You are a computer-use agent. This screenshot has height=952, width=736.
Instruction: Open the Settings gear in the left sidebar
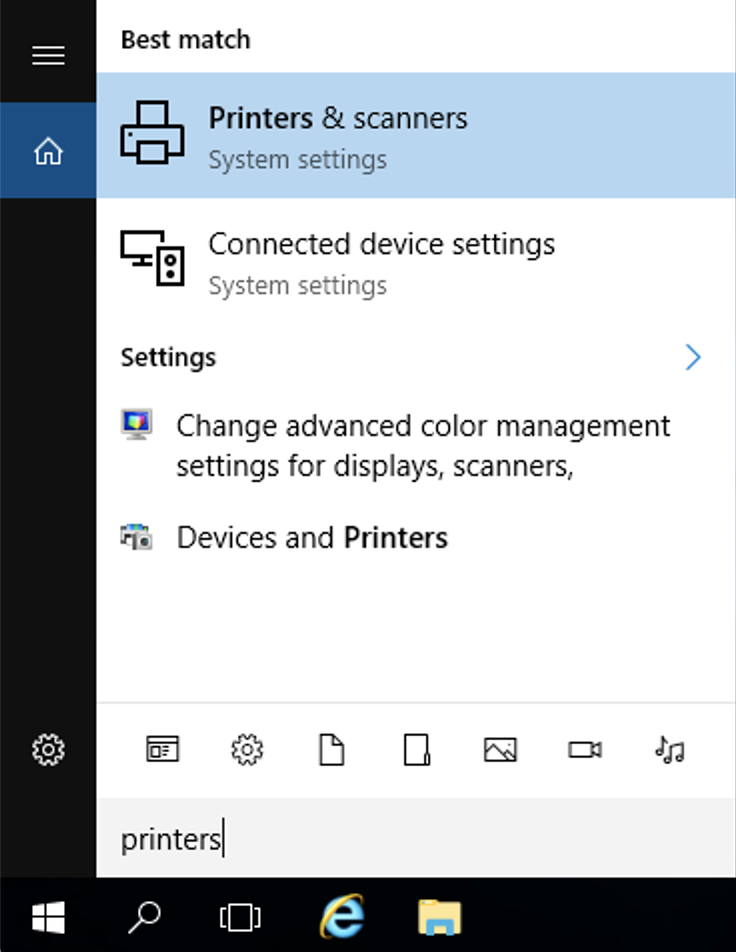tap(48, 750)
